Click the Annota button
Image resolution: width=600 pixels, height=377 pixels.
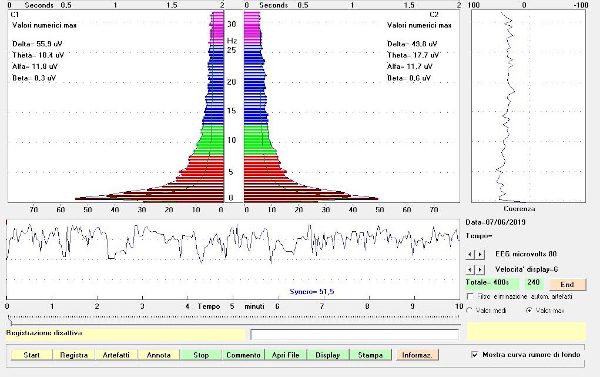tap(158, 355)
